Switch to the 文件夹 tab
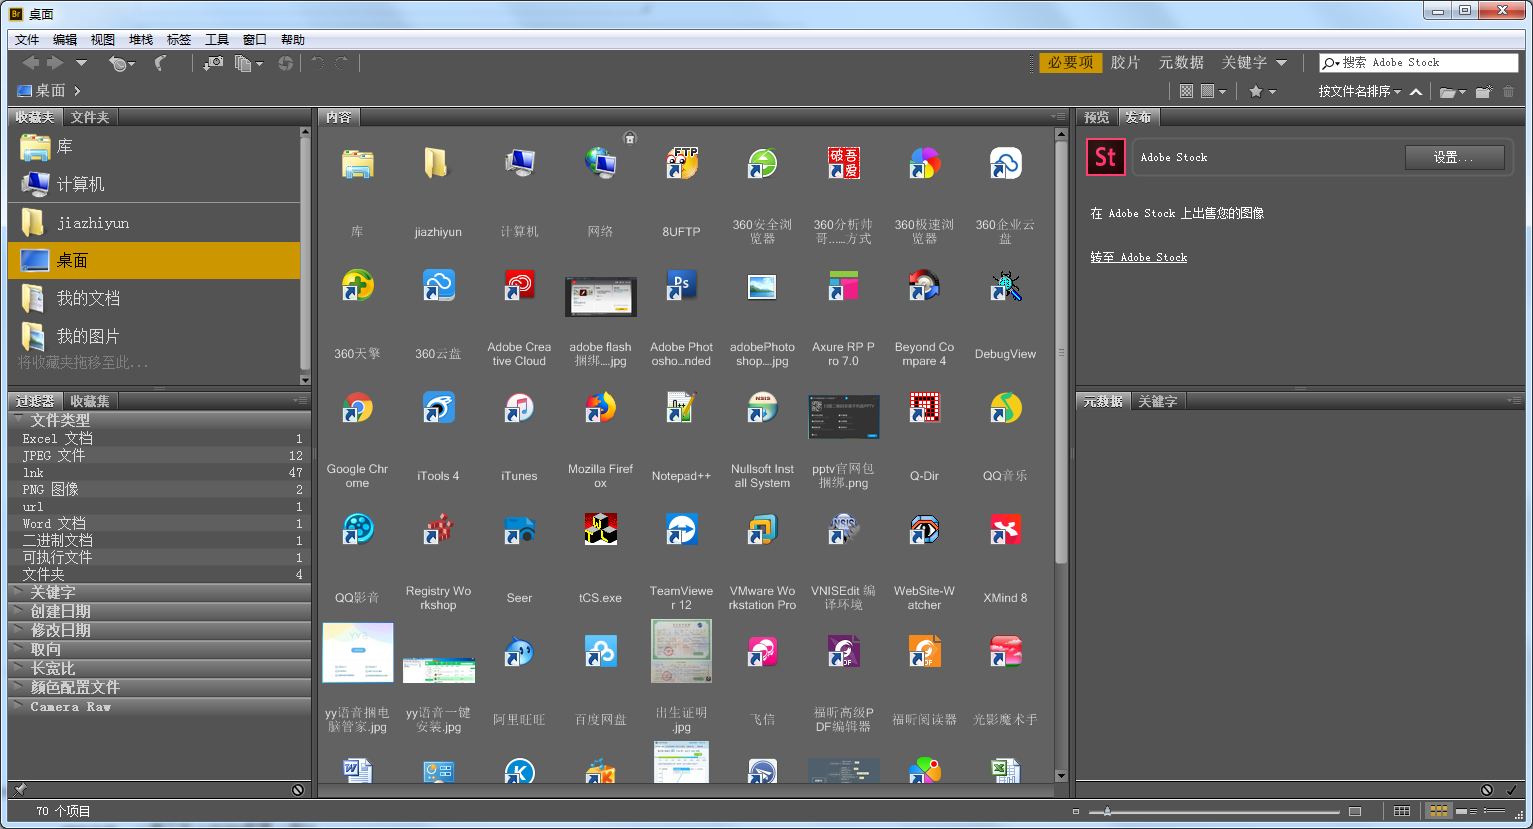Screen dimensions: 1533x829 pos(90,117)
